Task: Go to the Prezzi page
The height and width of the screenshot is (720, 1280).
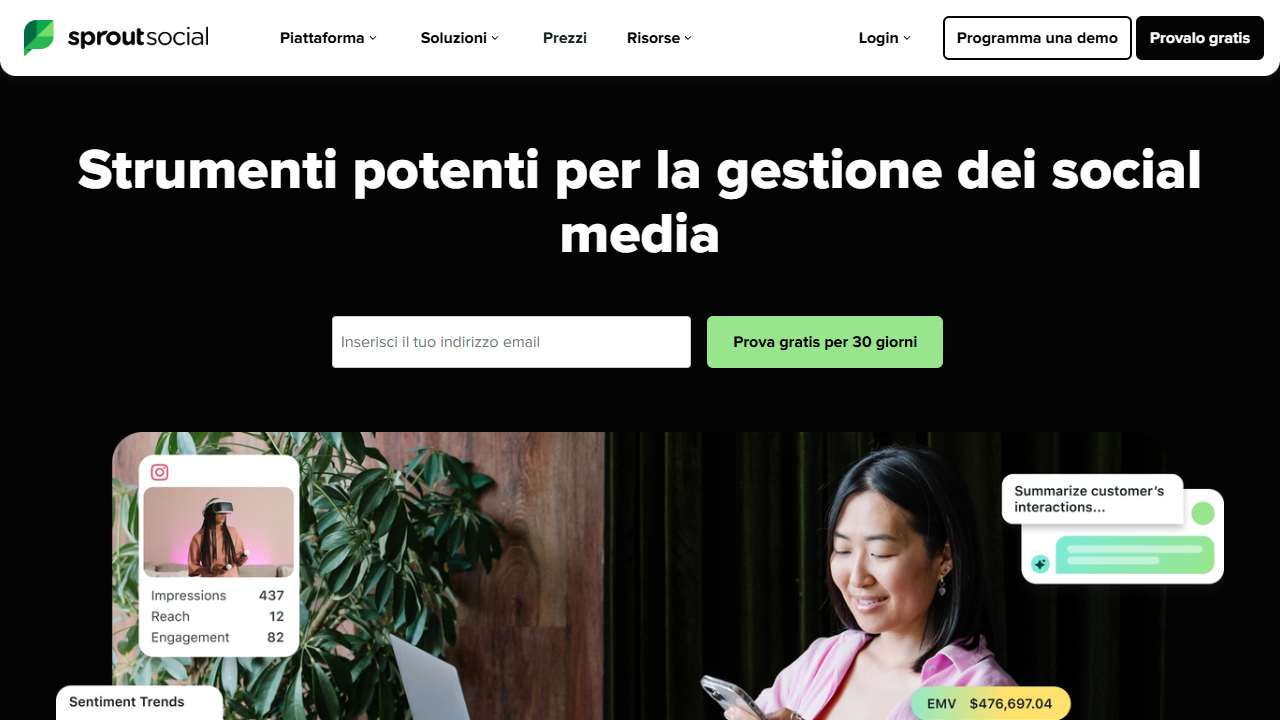Action: [565, 38]
